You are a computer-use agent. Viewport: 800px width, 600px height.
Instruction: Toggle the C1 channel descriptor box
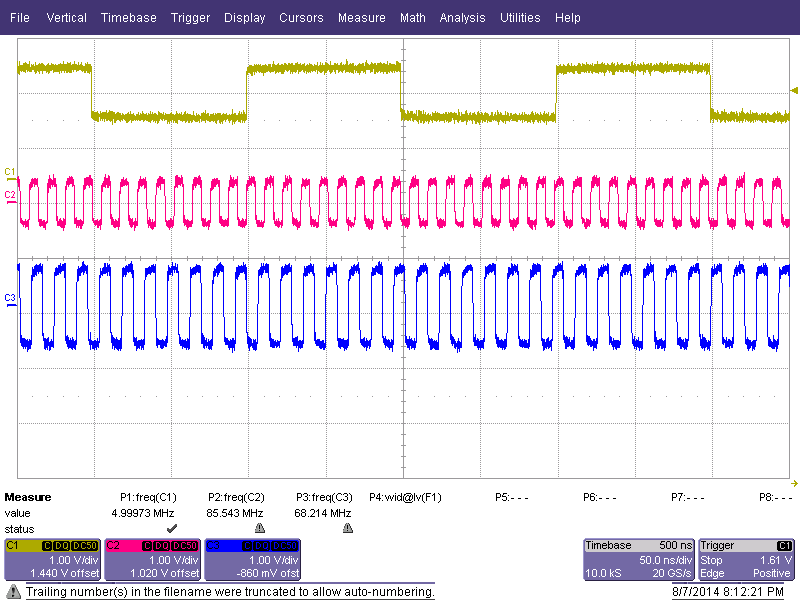(52, 558)
